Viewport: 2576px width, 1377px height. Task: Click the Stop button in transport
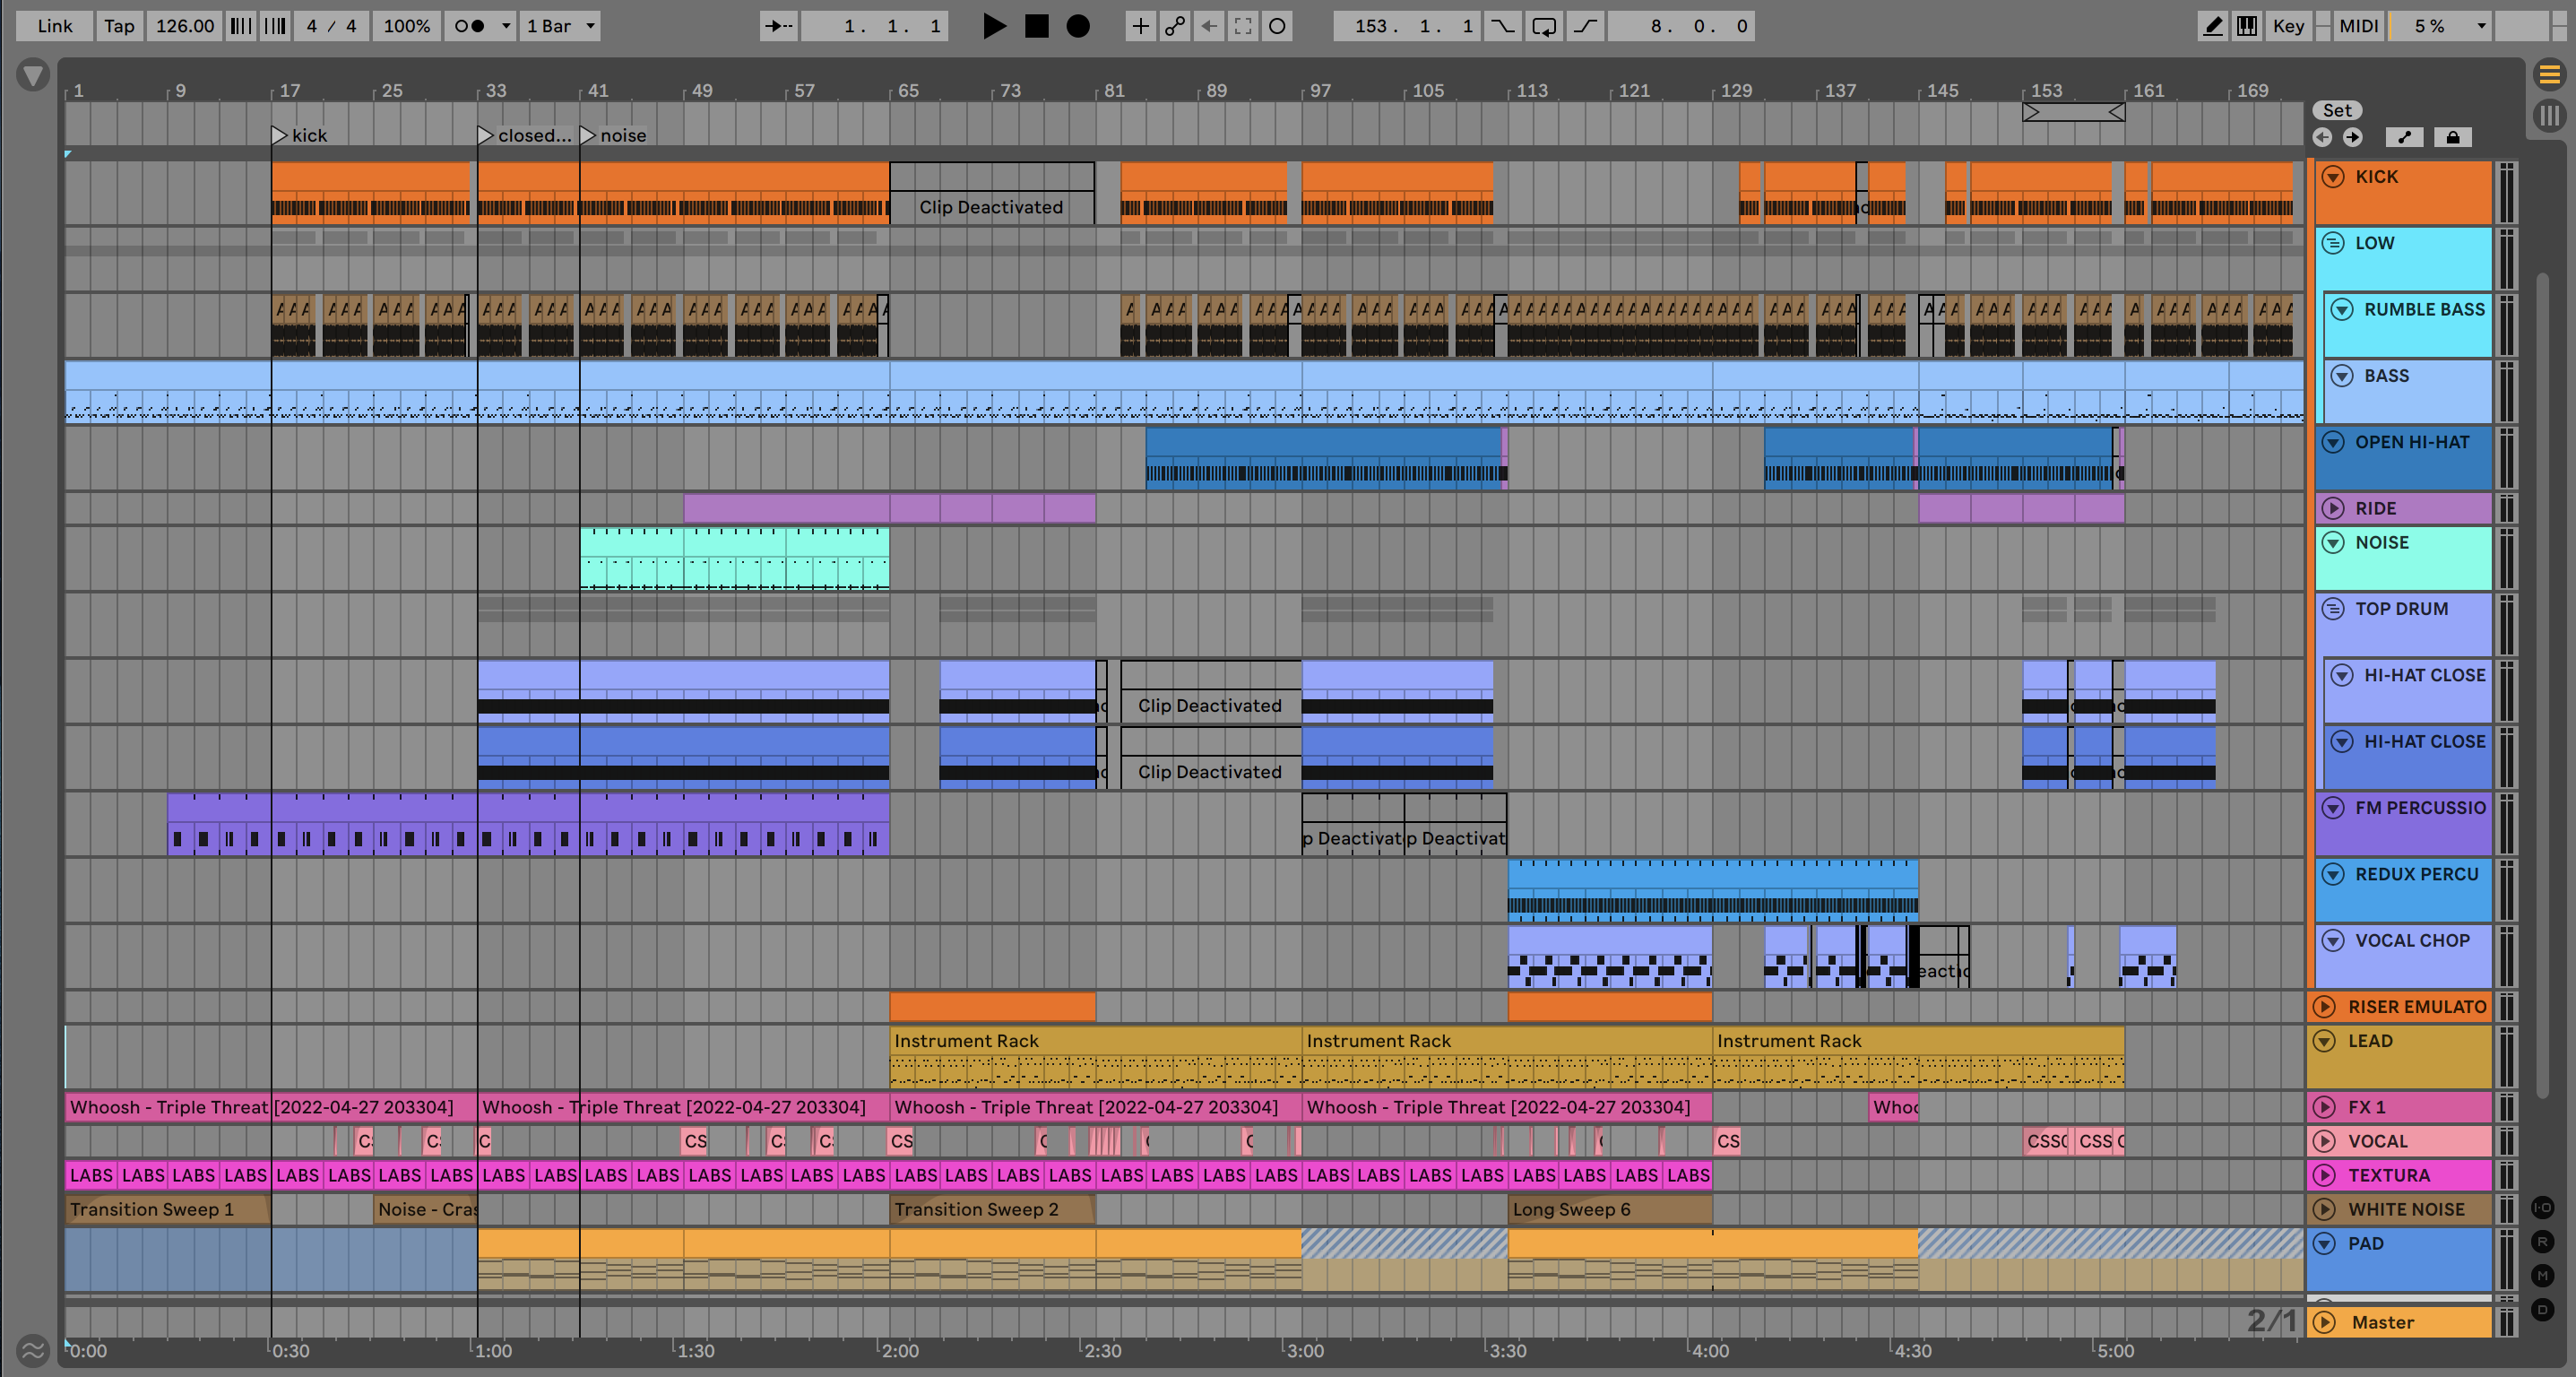pyautogui.click(x=1037, y=26)
